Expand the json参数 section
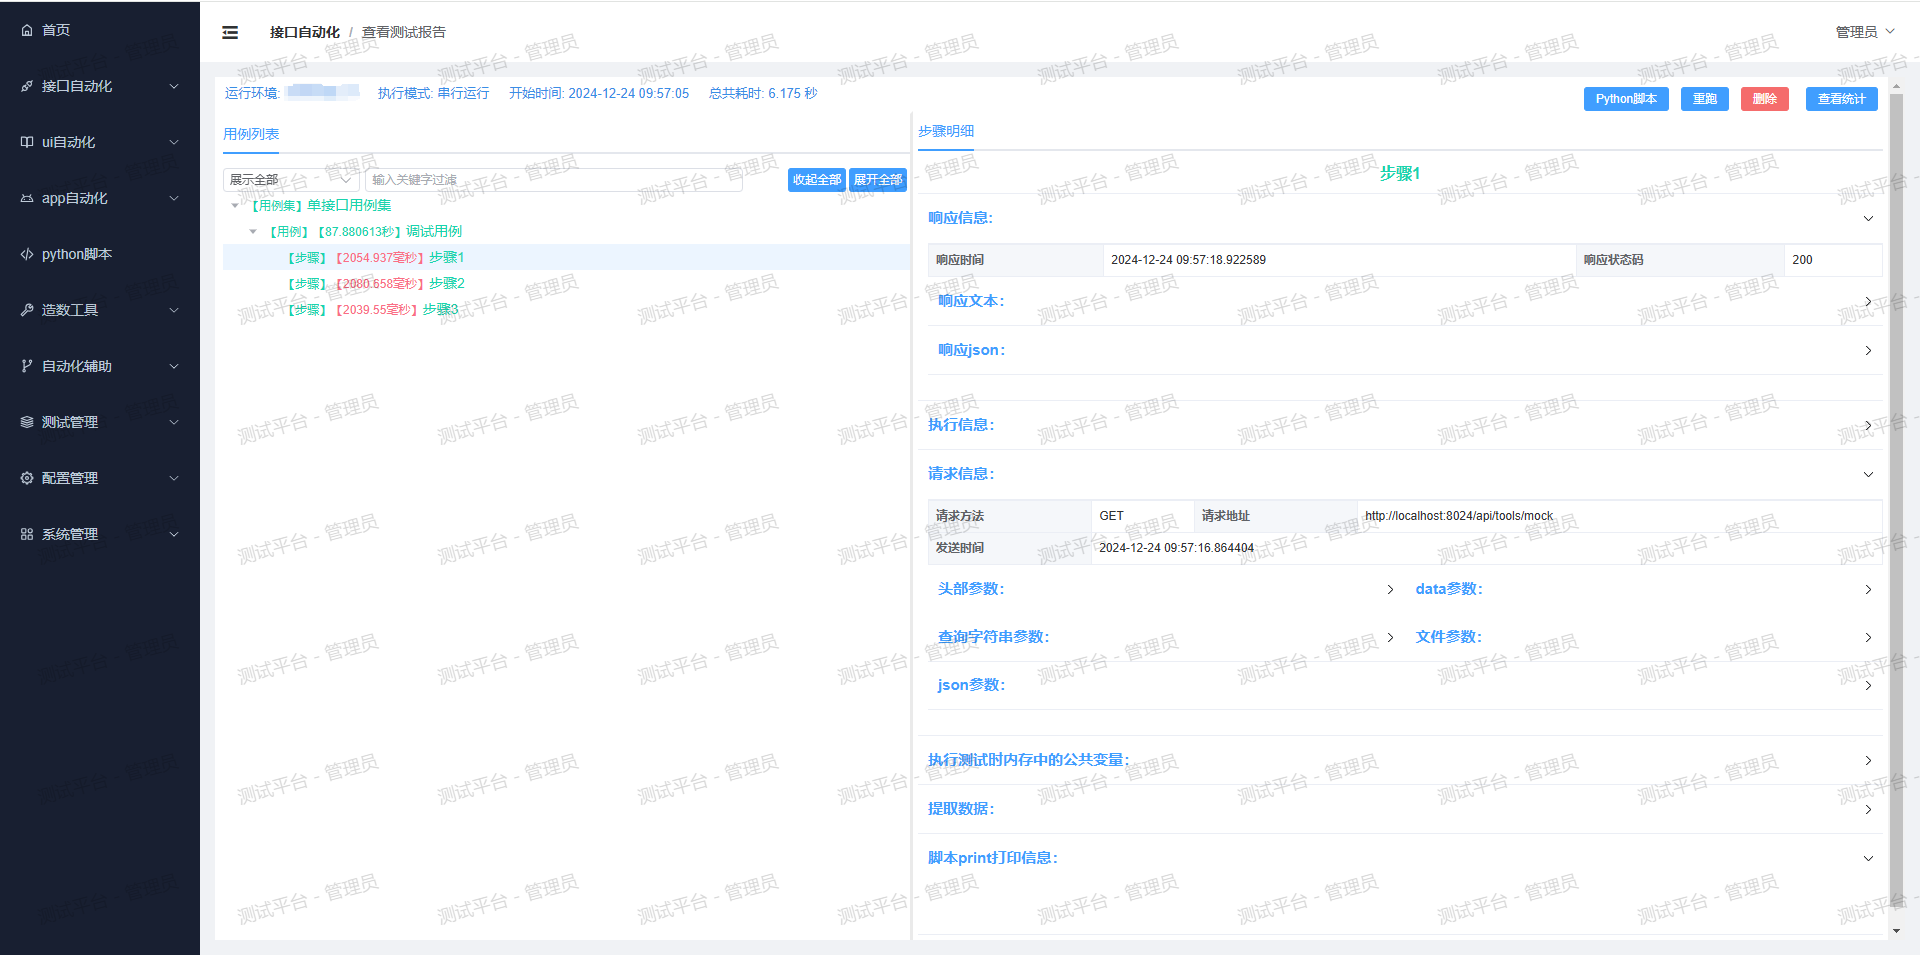Image resolution: width=1920 pixels, height=955 pixels. click(x=1868, y=685)
